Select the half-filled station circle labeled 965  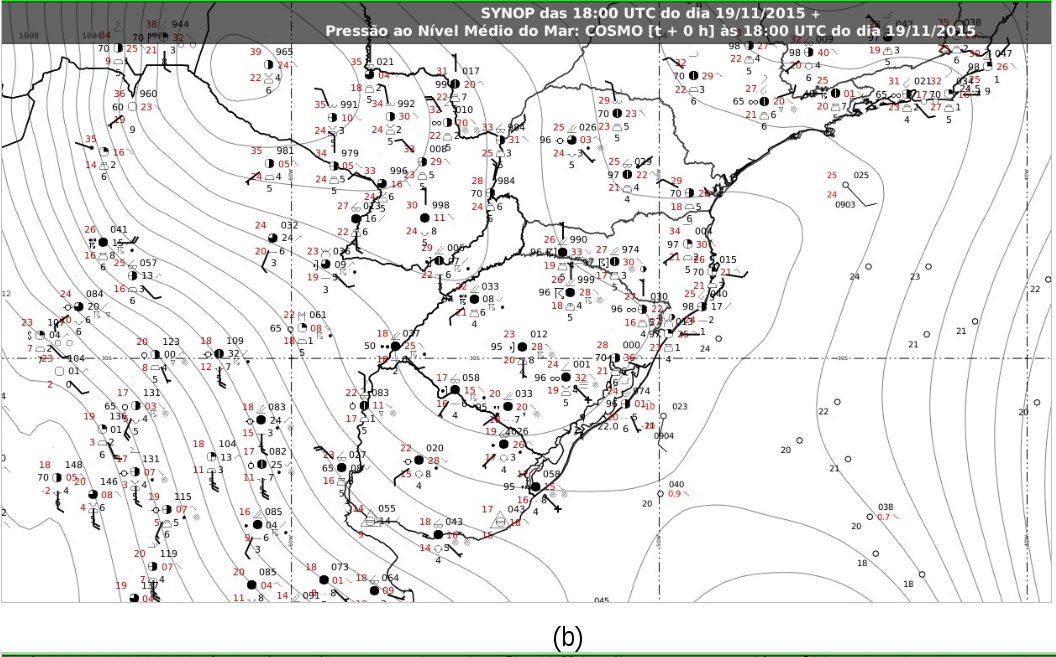click(x=270, y=64)
